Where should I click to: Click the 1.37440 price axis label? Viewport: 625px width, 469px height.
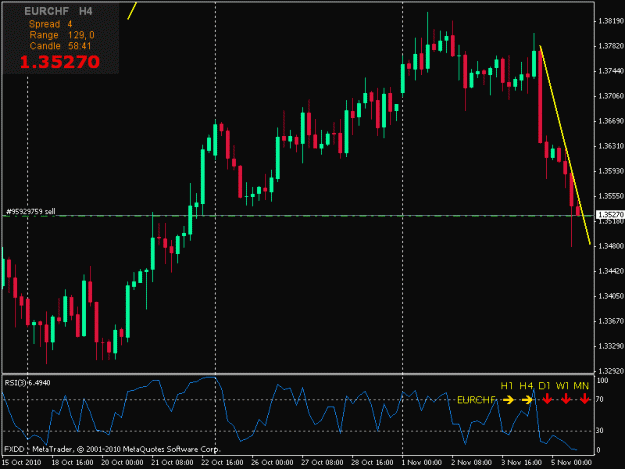(x=611, y=71)
